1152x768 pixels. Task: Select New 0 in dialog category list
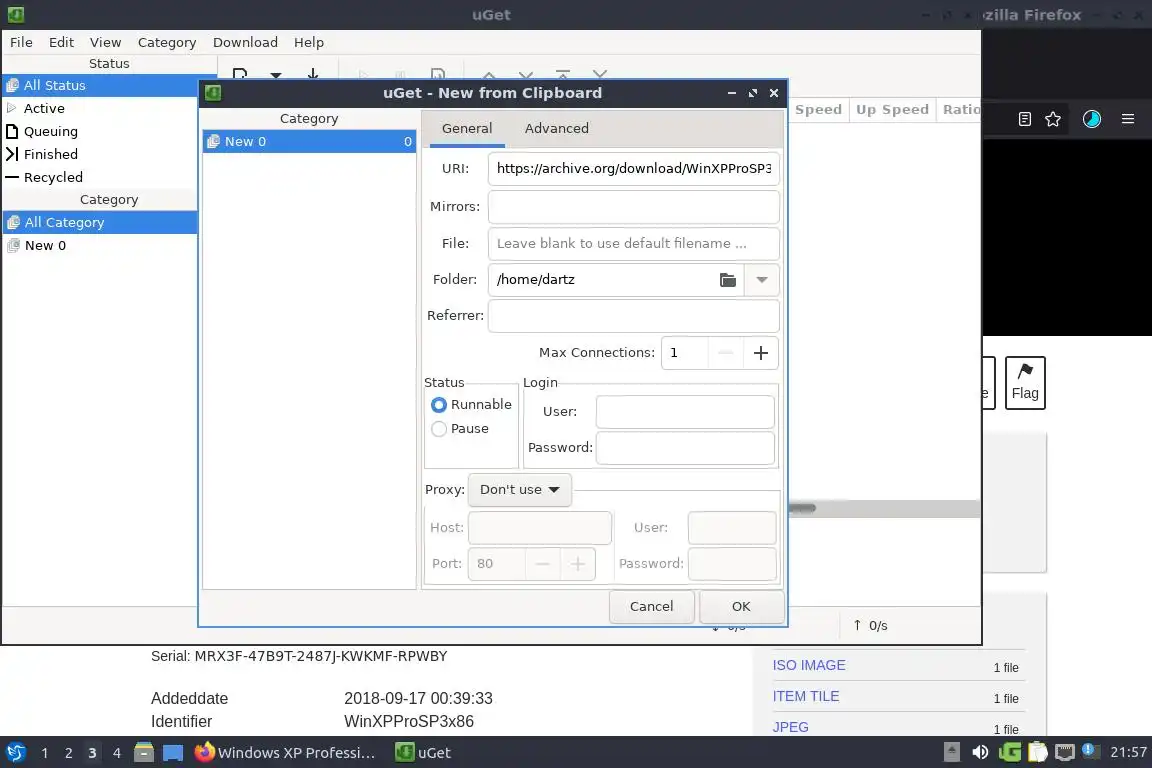pyautogui.click(x=309, y=141)
